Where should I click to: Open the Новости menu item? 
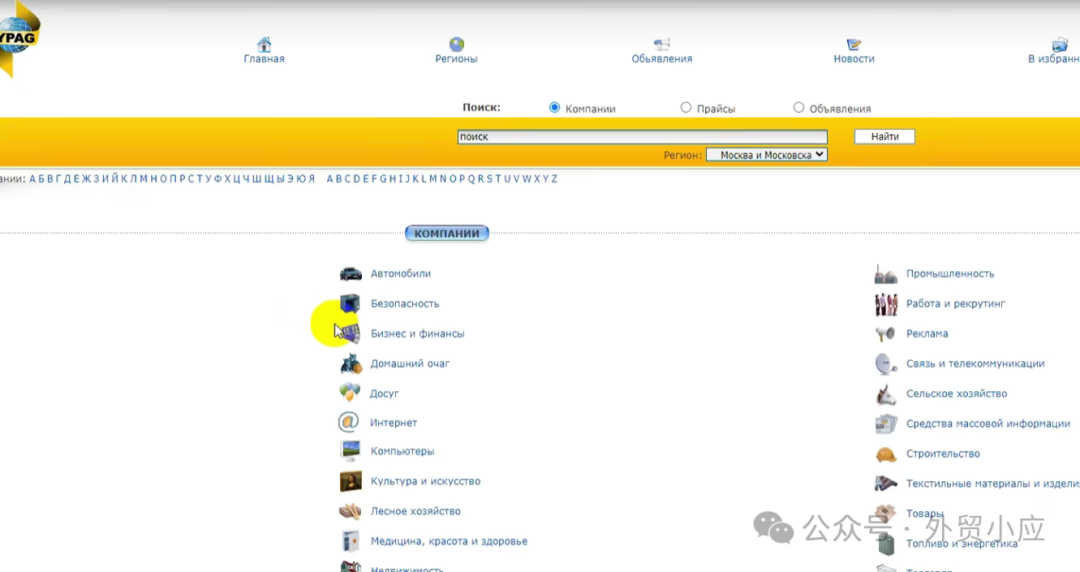pyautogui.click(x=854, y=59)
